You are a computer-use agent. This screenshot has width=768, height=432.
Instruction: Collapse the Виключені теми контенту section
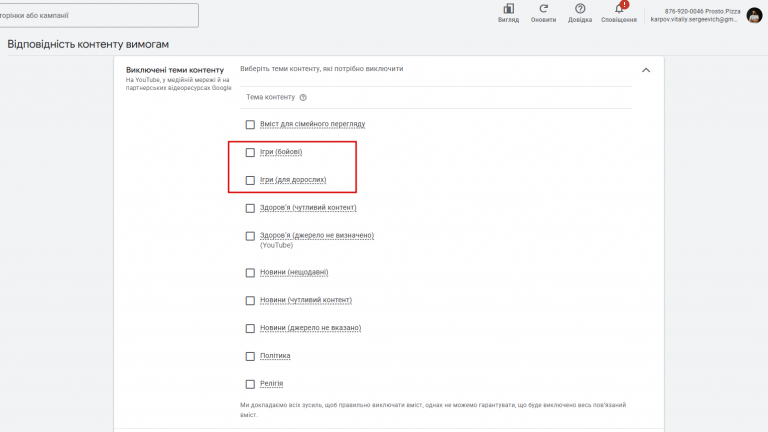pyautogui.click(x=646, y=70)
